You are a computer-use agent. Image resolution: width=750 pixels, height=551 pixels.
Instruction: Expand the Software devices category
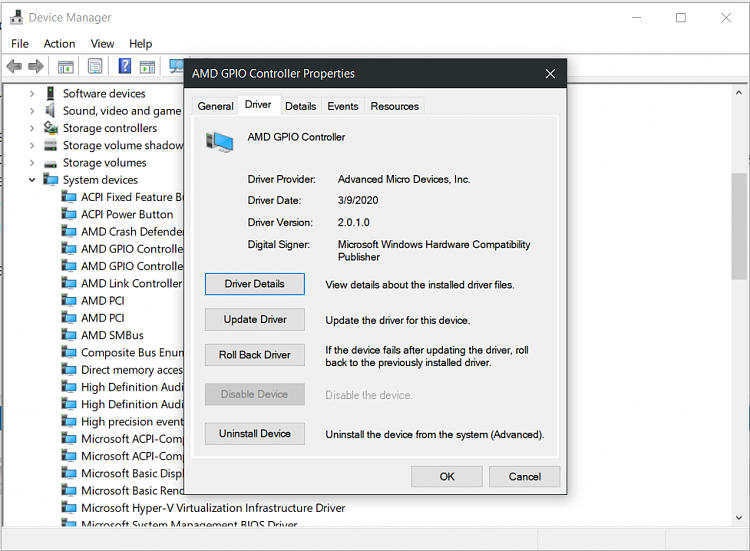coord(32,94)
